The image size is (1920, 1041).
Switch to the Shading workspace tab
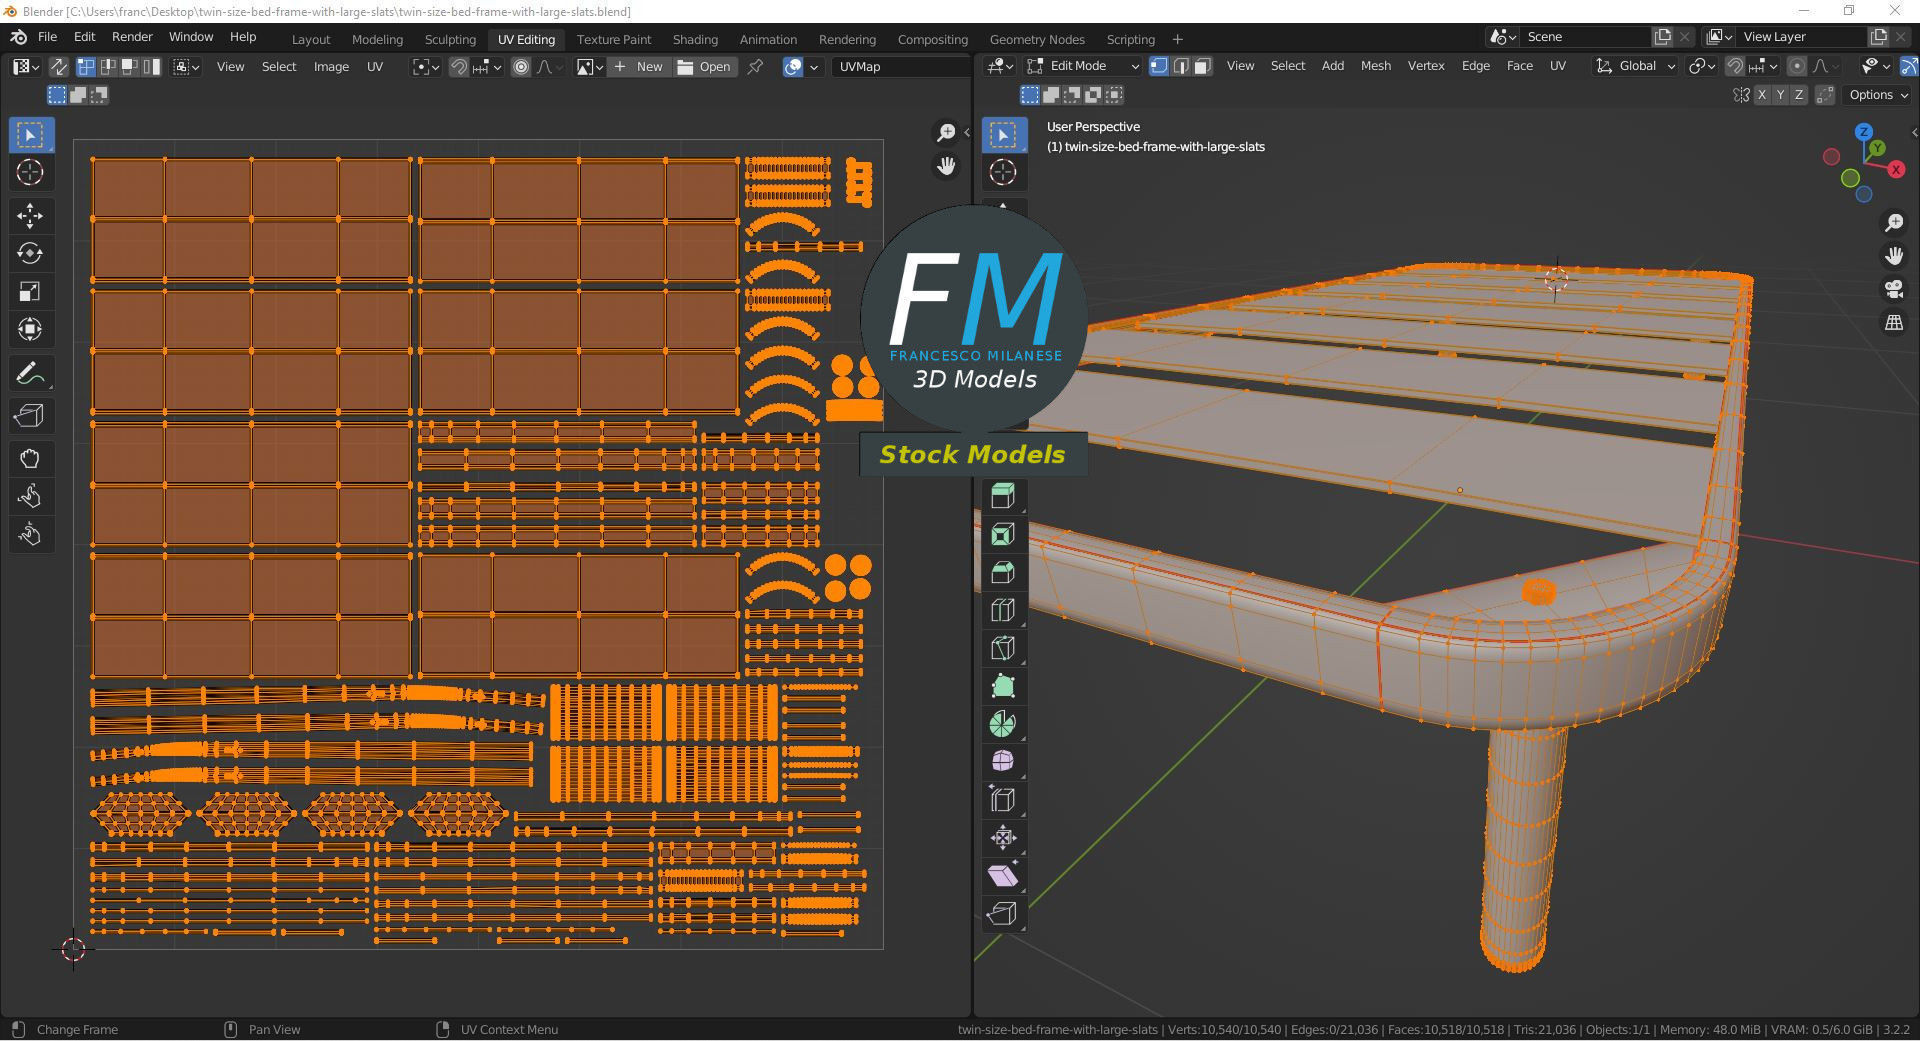[695, 40]
